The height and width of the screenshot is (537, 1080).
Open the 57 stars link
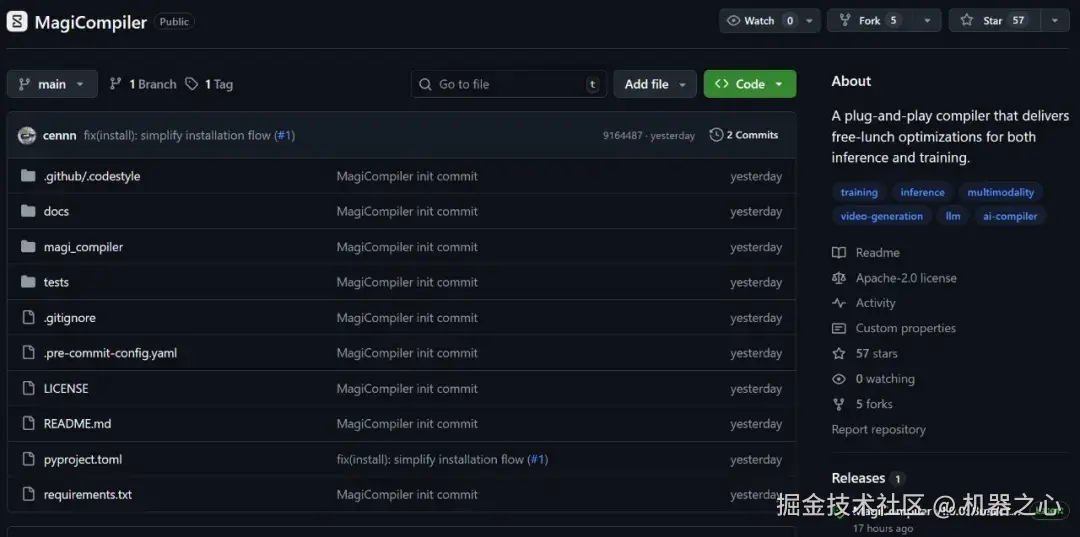(x=876, y=353)
